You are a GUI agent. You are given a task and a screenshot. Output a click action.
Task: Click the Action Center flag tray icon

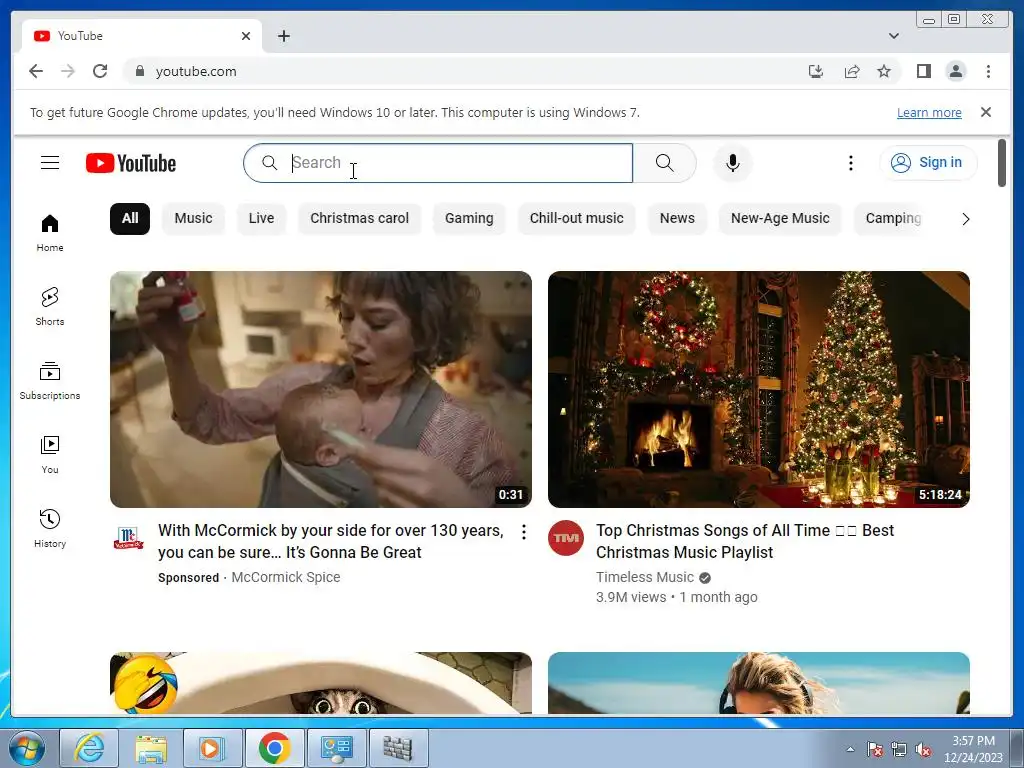pos(874,750)
